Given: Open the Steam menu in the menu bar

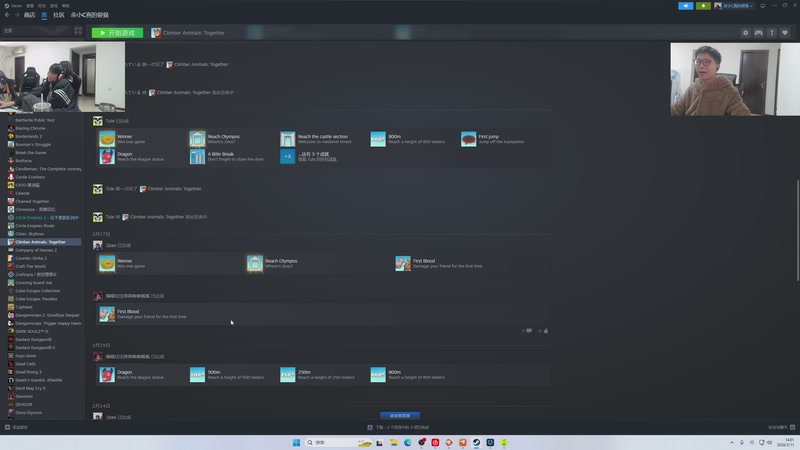Looking at the screenshot, I should (x=13, y=6).
